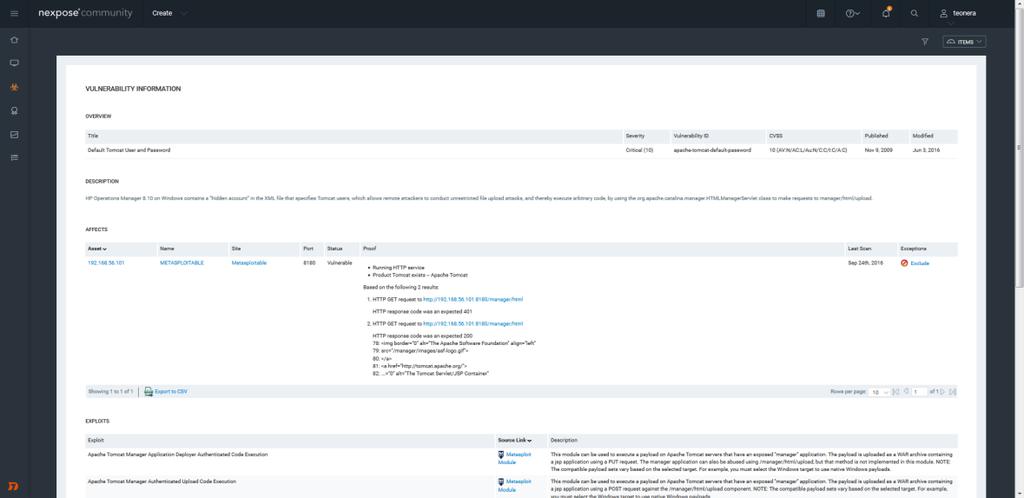
Task: Select the Jun 3, 2016 modified date
Action: point(926,150)
